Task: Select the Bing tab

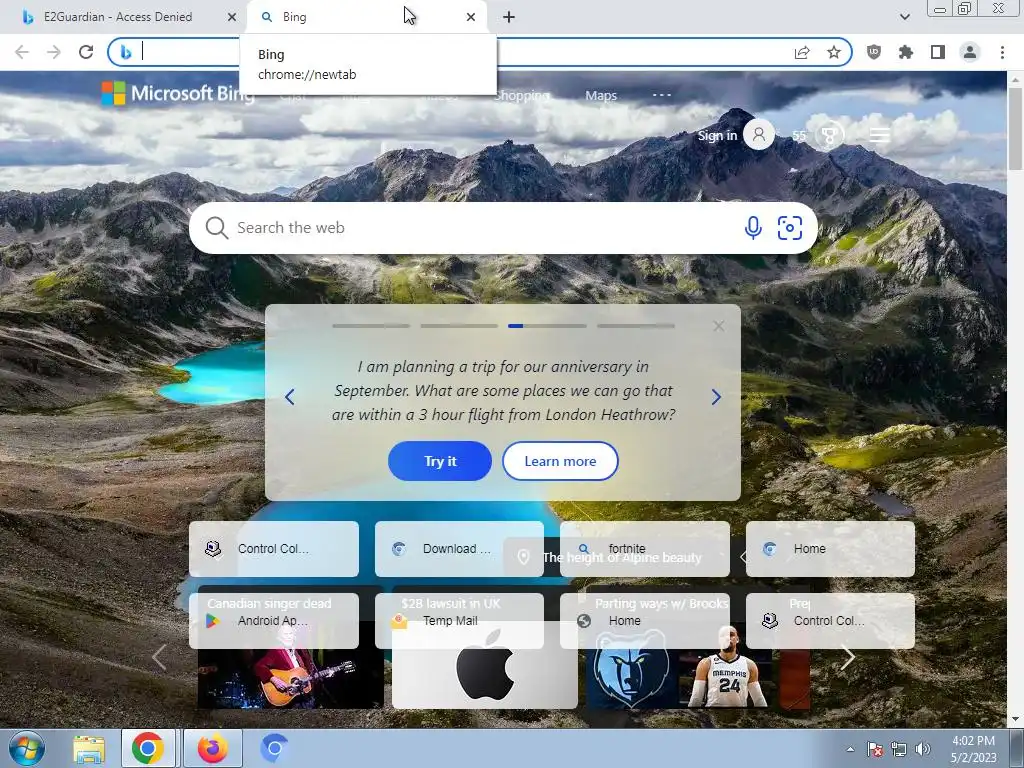Action: pos(366,17)
